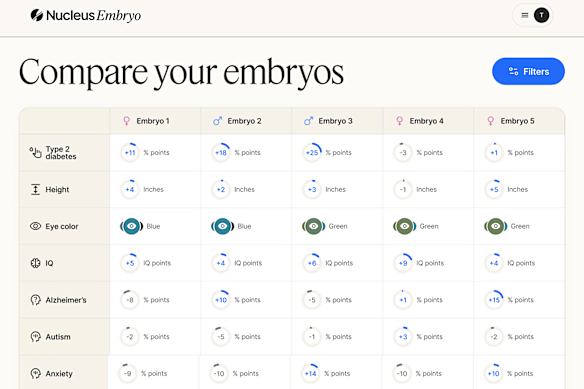Click the male symbol next to Embryo 3
The image size is (584, 389).
pyautogui.click(x=308, y=121)
